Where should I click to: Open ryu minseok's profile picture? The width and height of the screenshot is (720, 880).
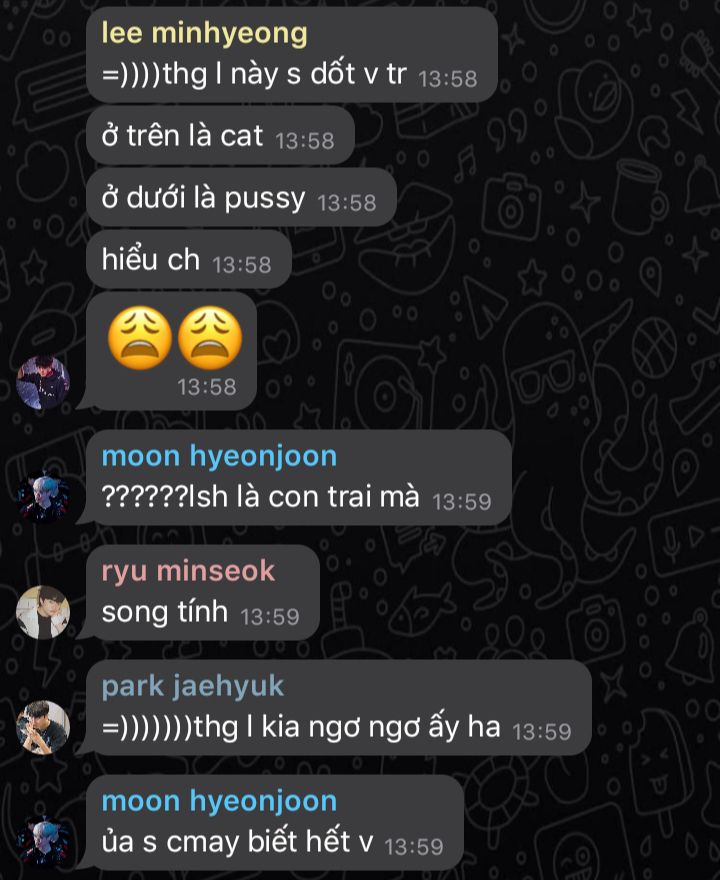pyautogui.click(x=43, y=612)
